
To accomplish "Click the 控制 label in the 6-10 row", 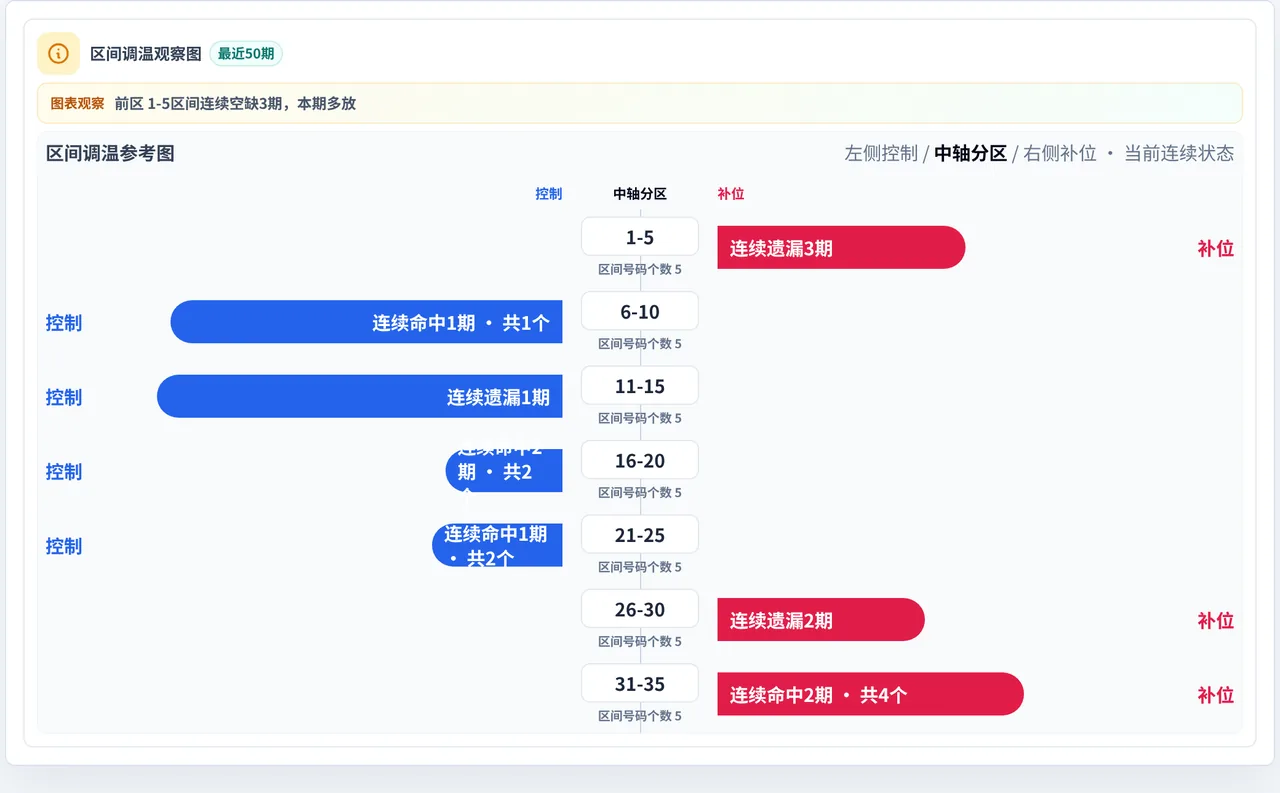I will click(64, 322).
